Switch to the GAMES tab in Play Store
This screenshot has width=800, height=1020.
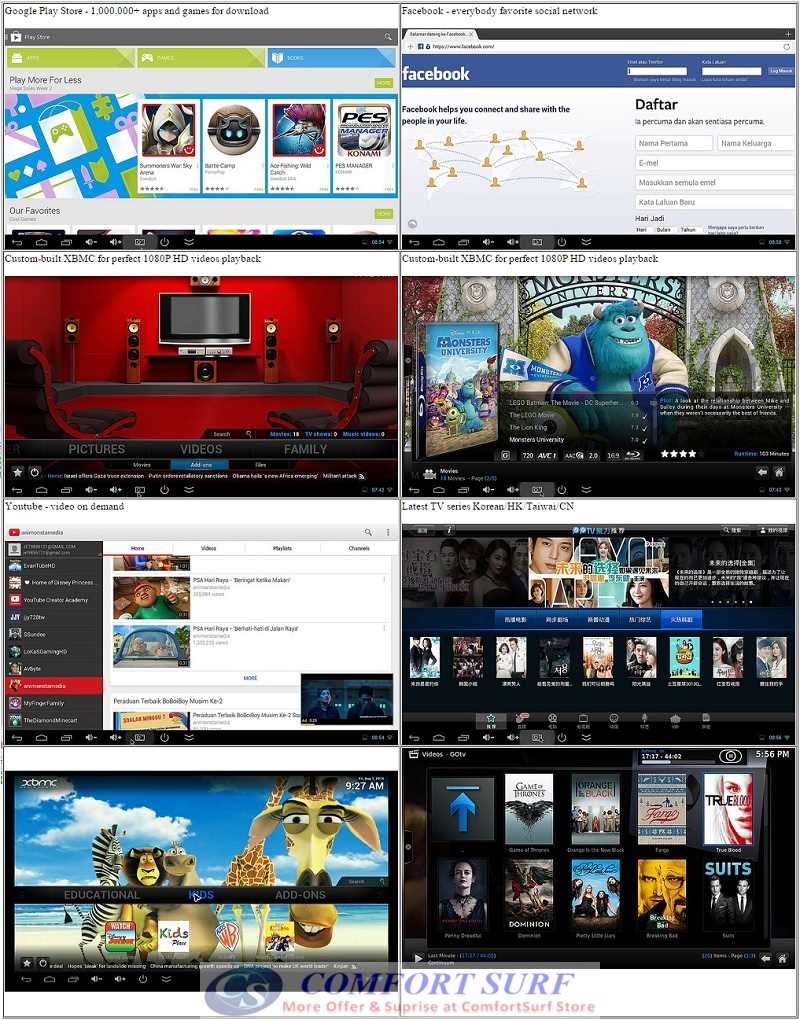coord(165,58)
